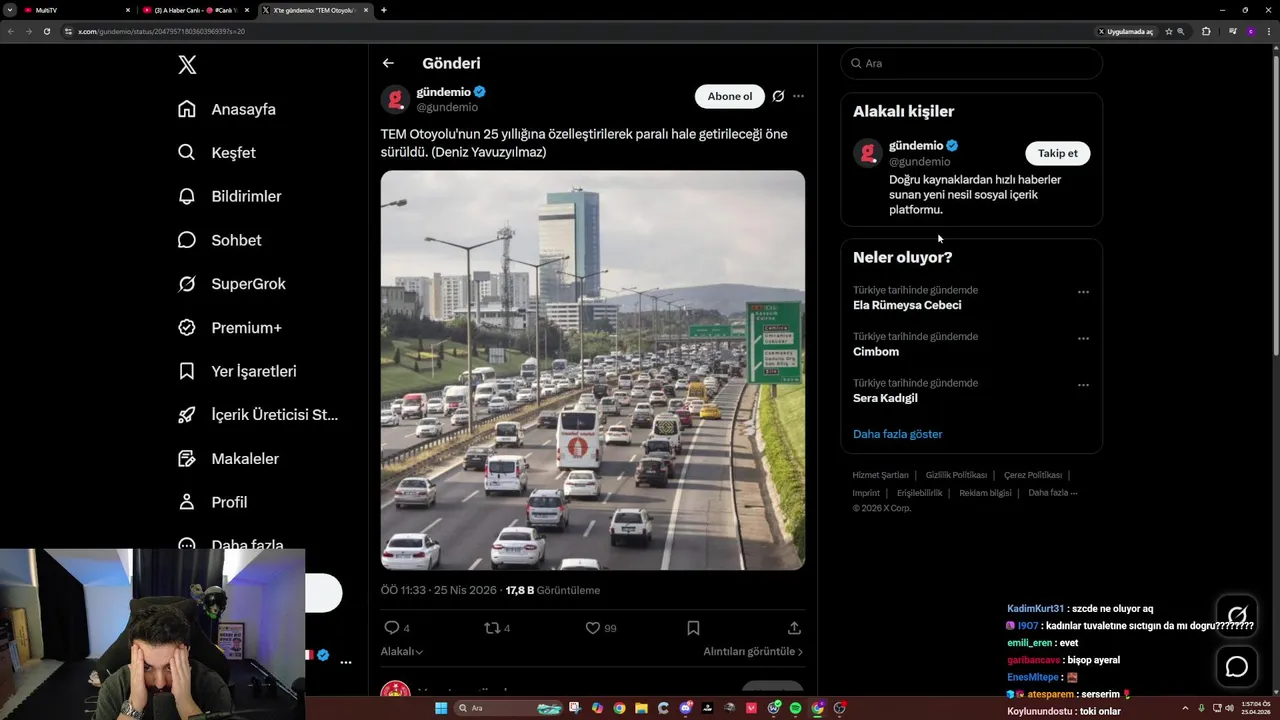Open trend Ela Rümeysa Cebeci
Viewport: 1280px width, 720px height.
click(x=907, y=305)
